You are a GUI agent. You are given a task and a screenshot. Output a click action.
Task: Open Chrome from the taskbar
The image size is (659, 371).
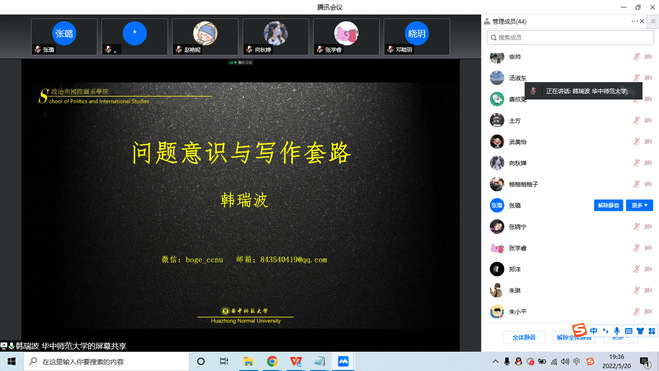(x=272, y=361)
